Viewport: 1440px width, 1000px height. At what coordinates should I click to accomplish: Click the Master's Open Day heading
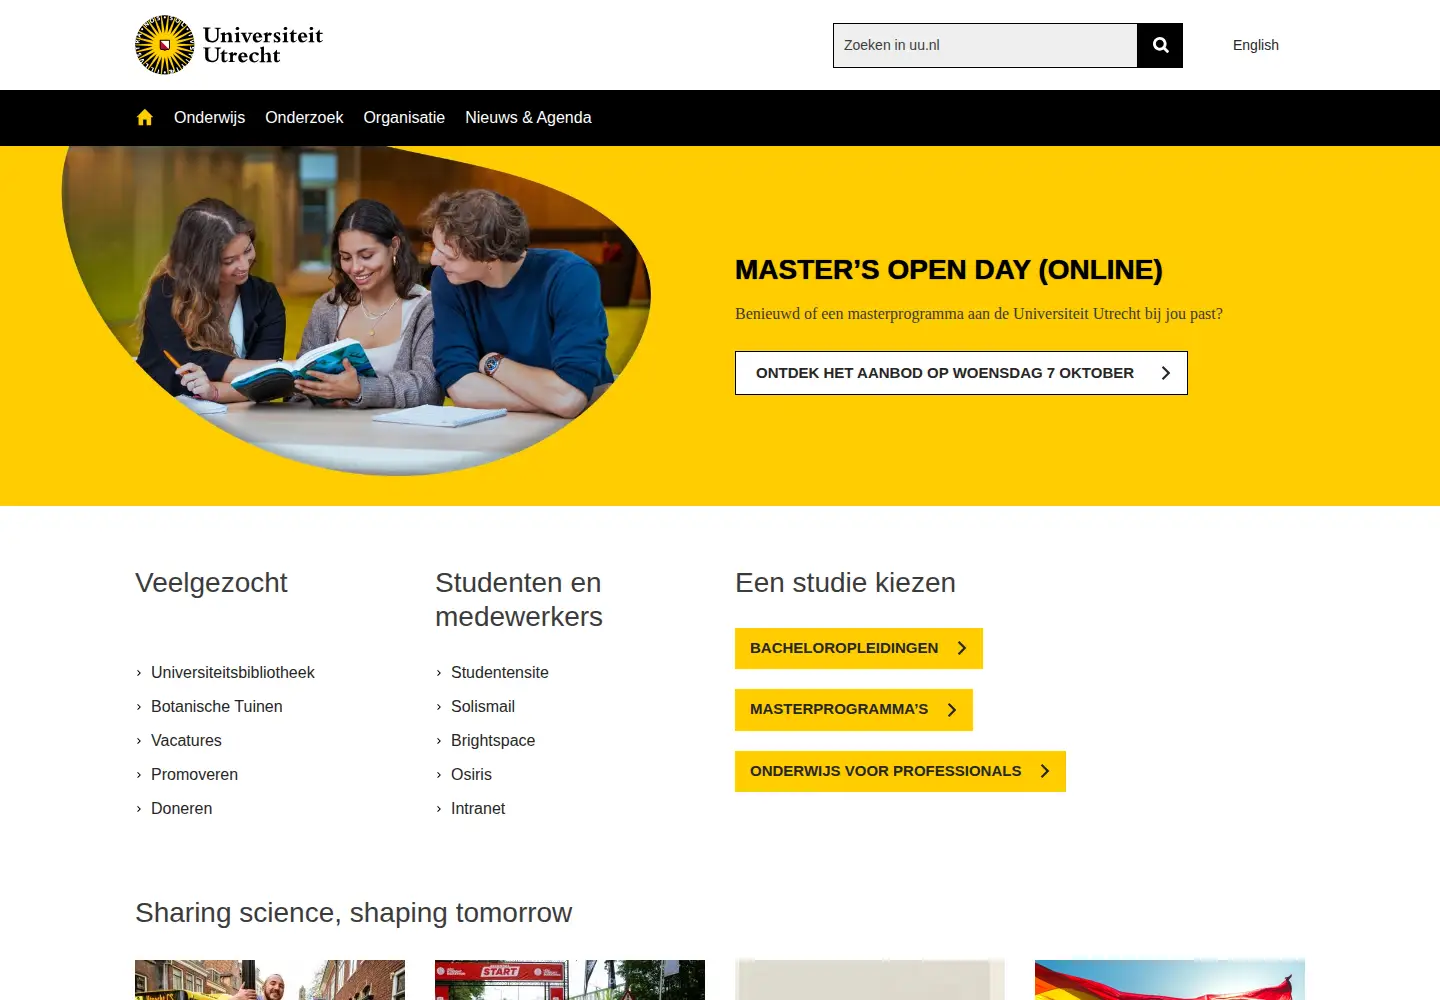tap(949, 270)
